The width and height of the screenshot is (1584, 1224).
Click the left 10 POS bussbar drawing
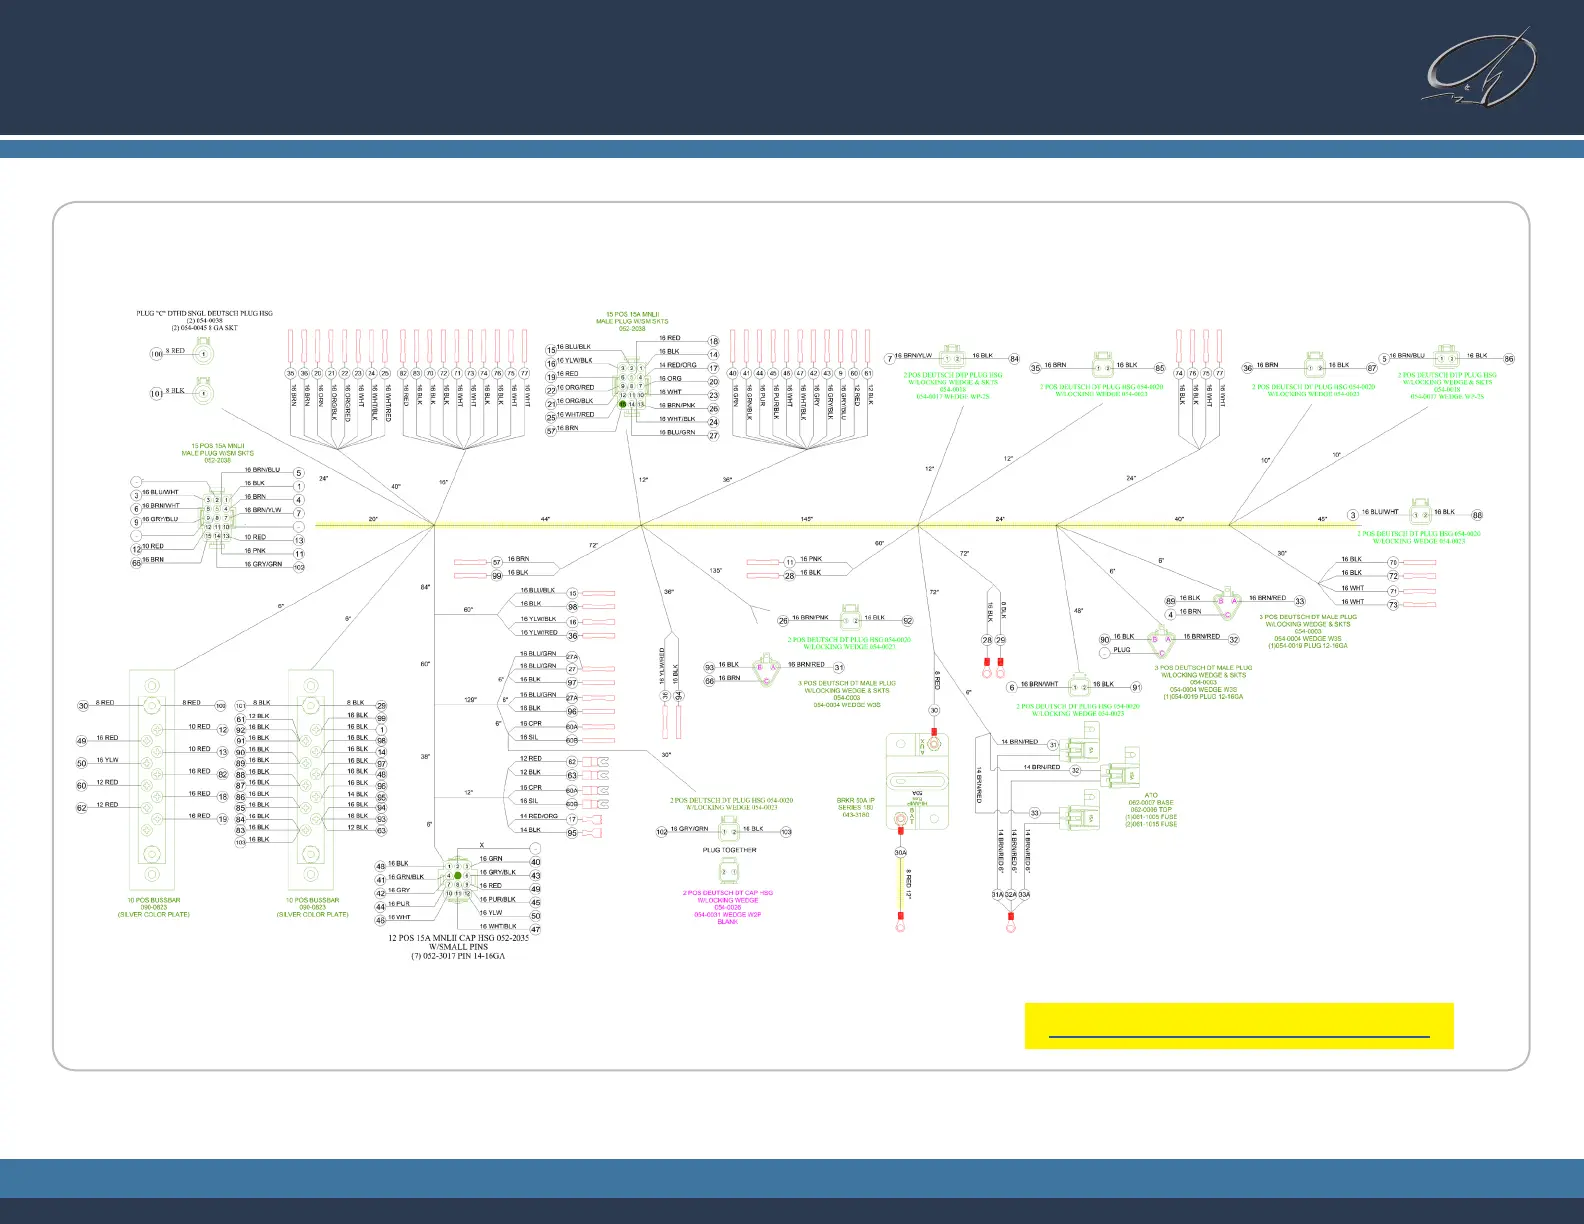[x=152, y=782]
